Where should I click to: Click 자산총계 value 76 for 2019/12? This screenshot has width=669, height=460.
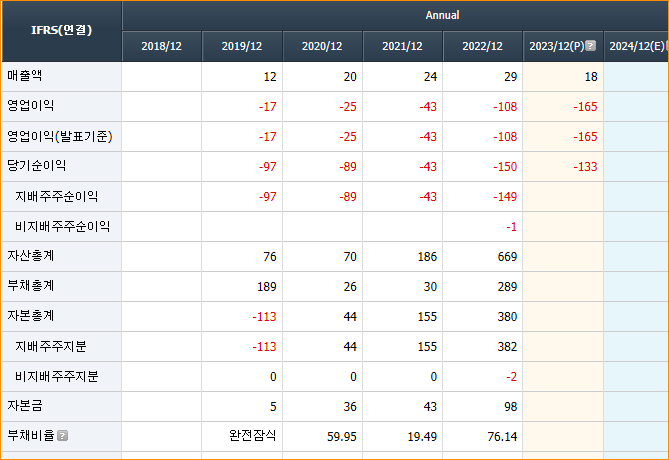[x=270, y=257]
